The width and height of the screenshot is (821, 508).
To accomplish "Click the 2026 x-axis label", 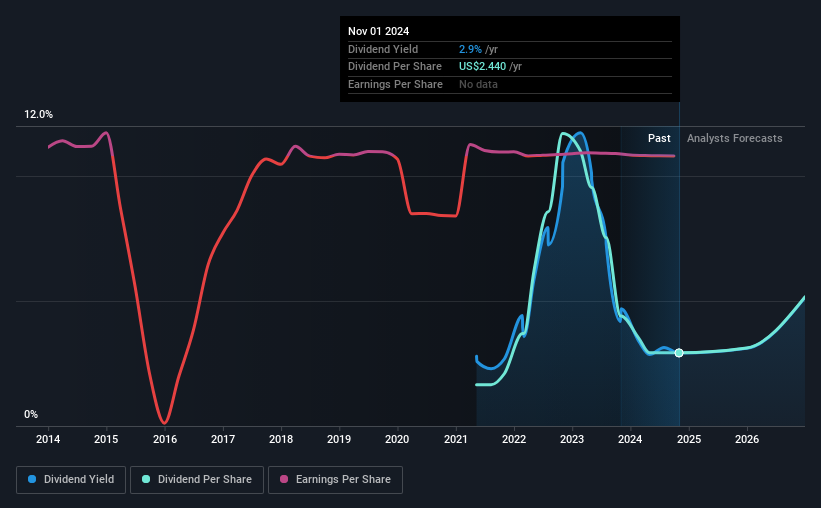I will pos(747,439).
